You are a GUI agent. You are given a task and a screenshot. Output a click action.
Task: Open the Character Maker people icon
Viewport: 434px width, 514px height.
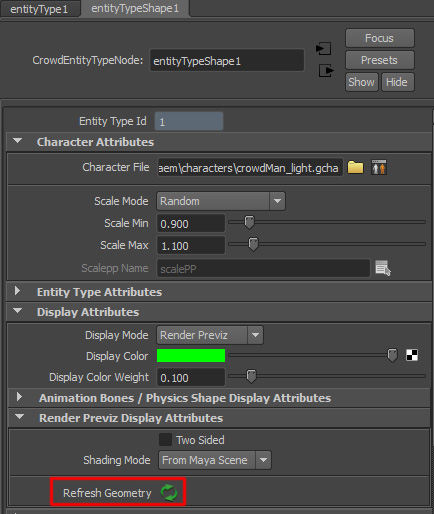click(x=379, y=167)
